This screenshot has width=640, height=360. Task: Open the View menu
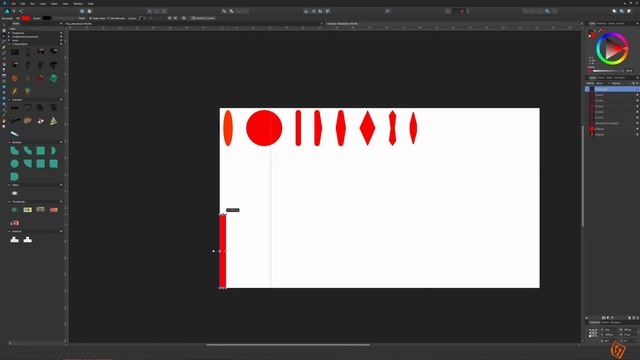(x=65, y=4)
